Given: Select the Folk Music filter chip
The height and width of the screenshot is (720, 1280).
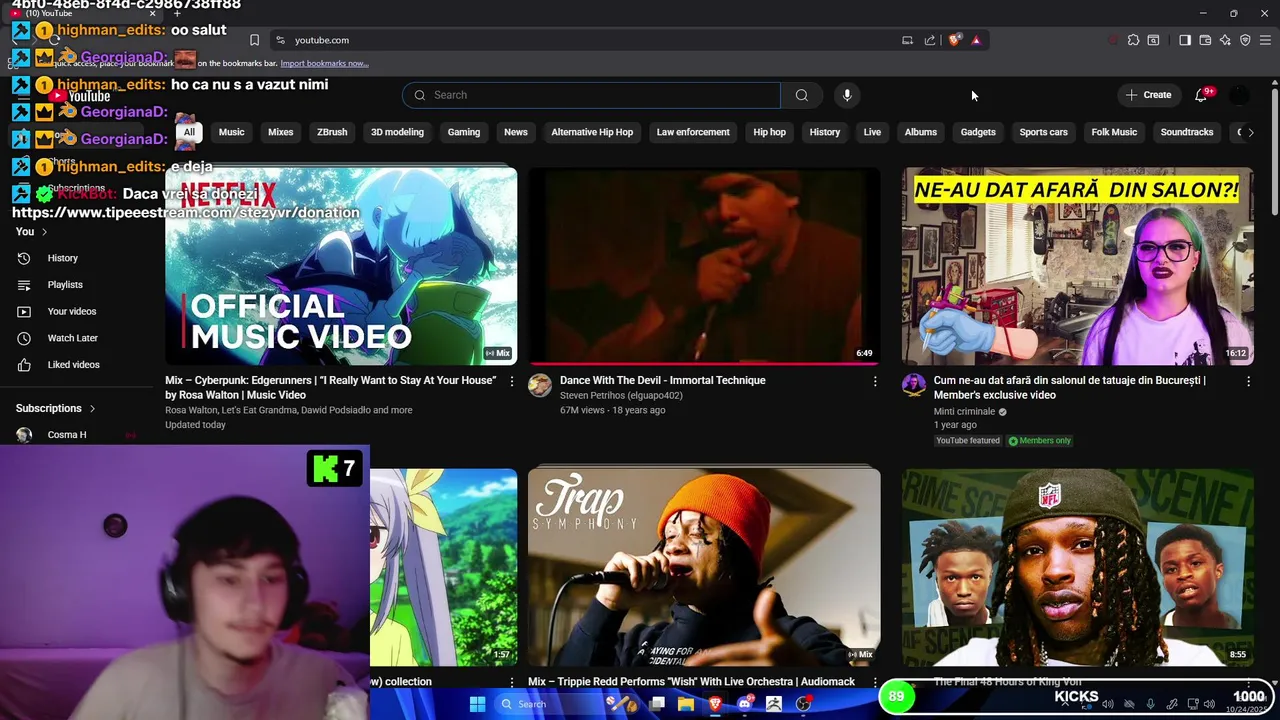Looking at the screenshot, I should 1114,132.
